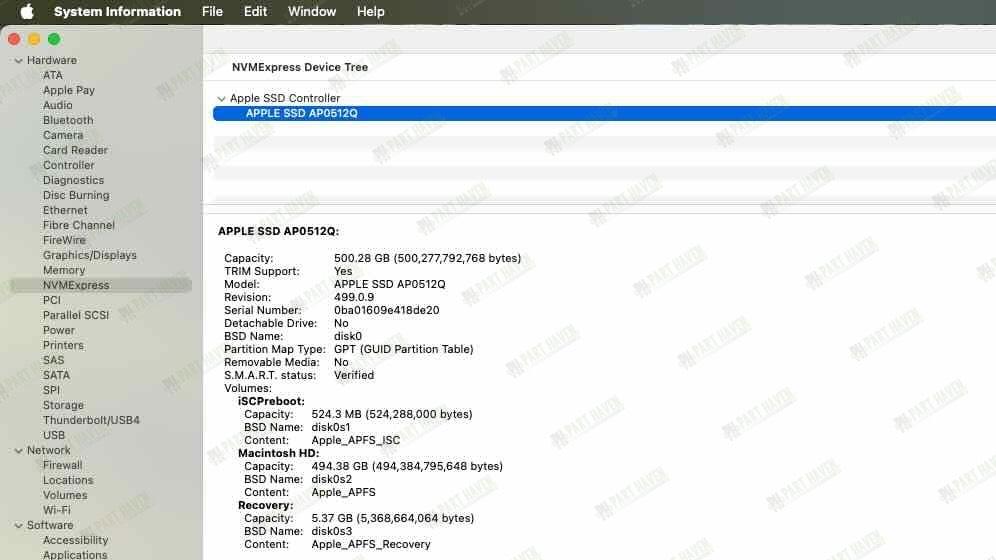Viewport: 996px width, 560px height.
Task: Collapse the Hardware section in sidebar
Action: [18, 61]
